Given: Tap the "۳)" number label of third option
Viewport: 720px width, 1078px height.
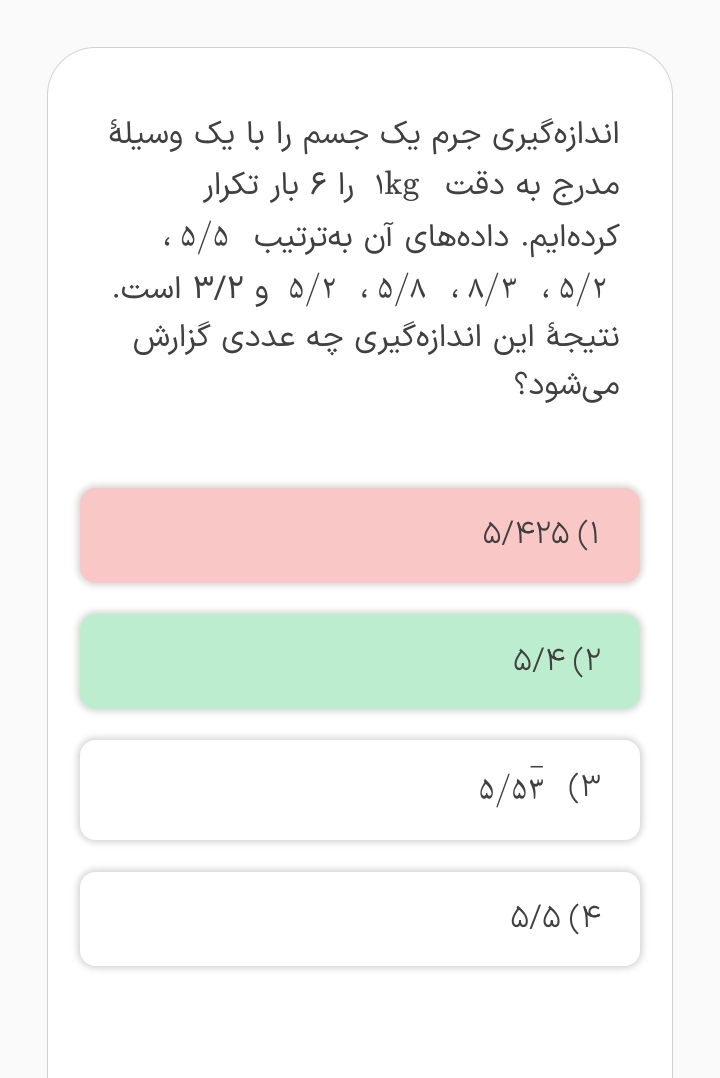Looking at the screenshot, I should pos(585,788).
